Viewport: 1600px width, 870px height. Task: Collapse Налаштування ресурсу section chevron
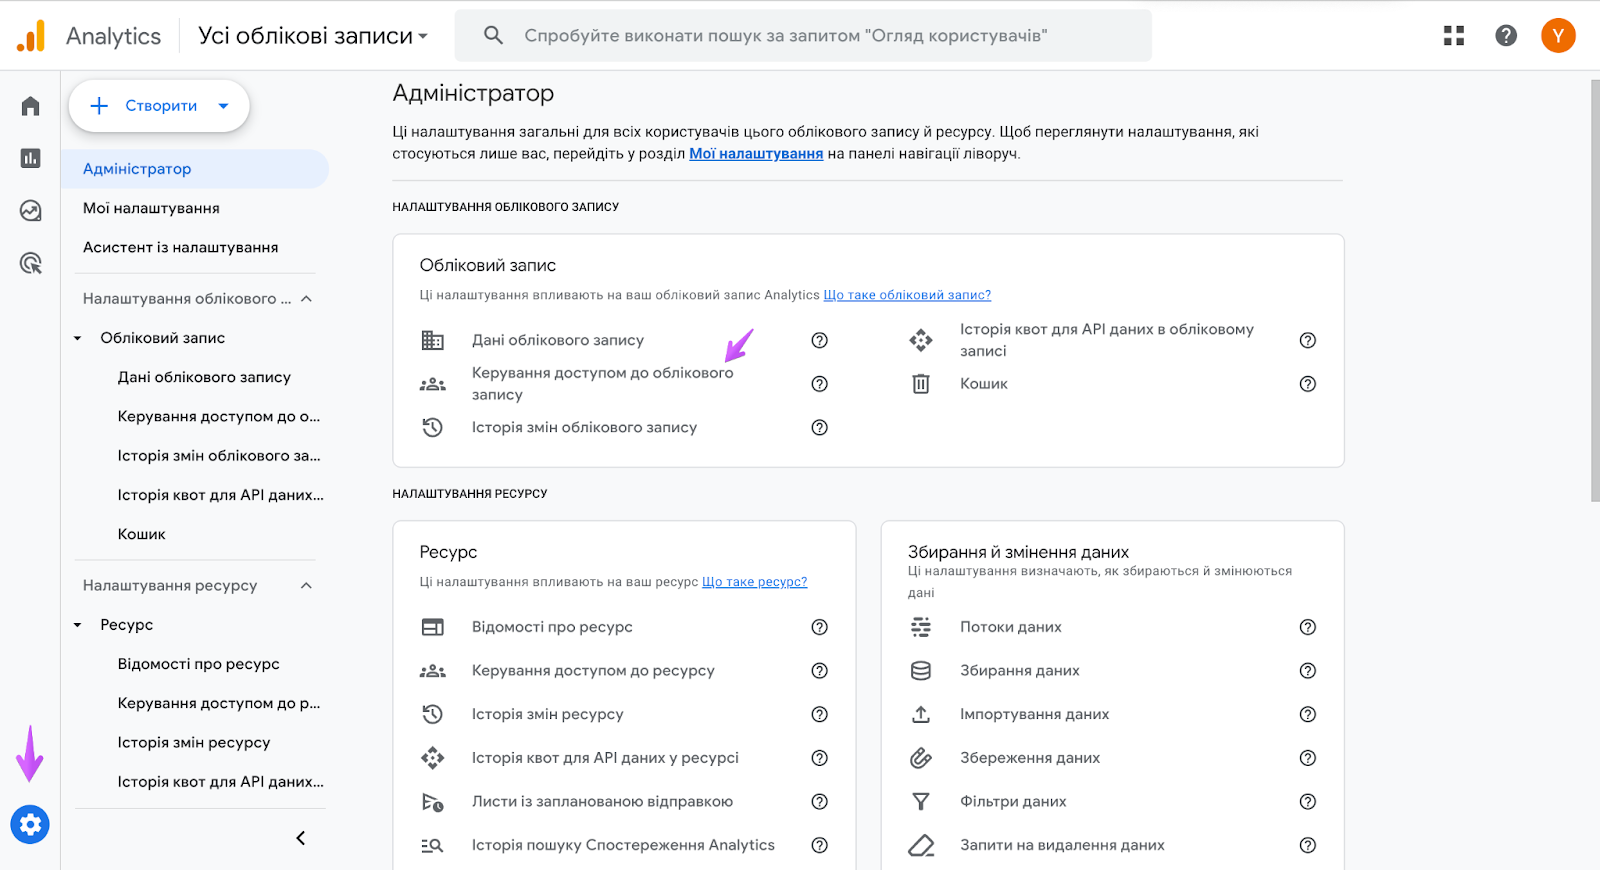[306, 586]
